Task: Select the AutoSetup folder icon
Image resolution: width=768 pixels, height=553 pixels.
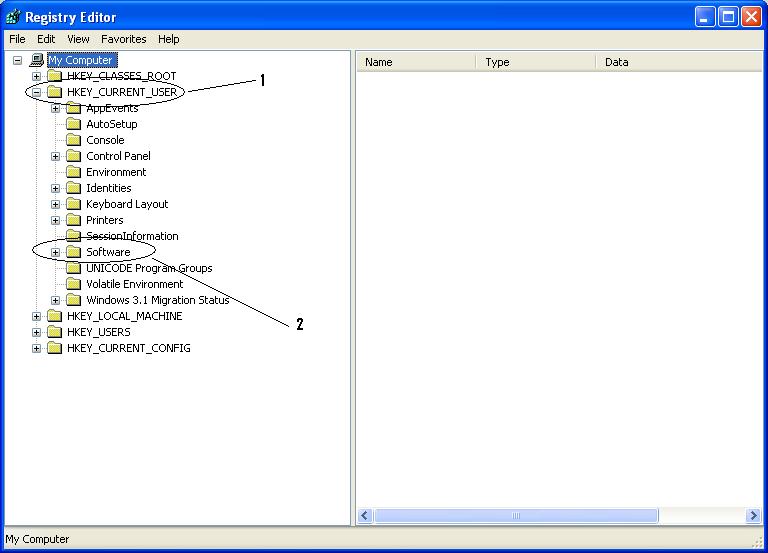Action: [x=73, y=124]
